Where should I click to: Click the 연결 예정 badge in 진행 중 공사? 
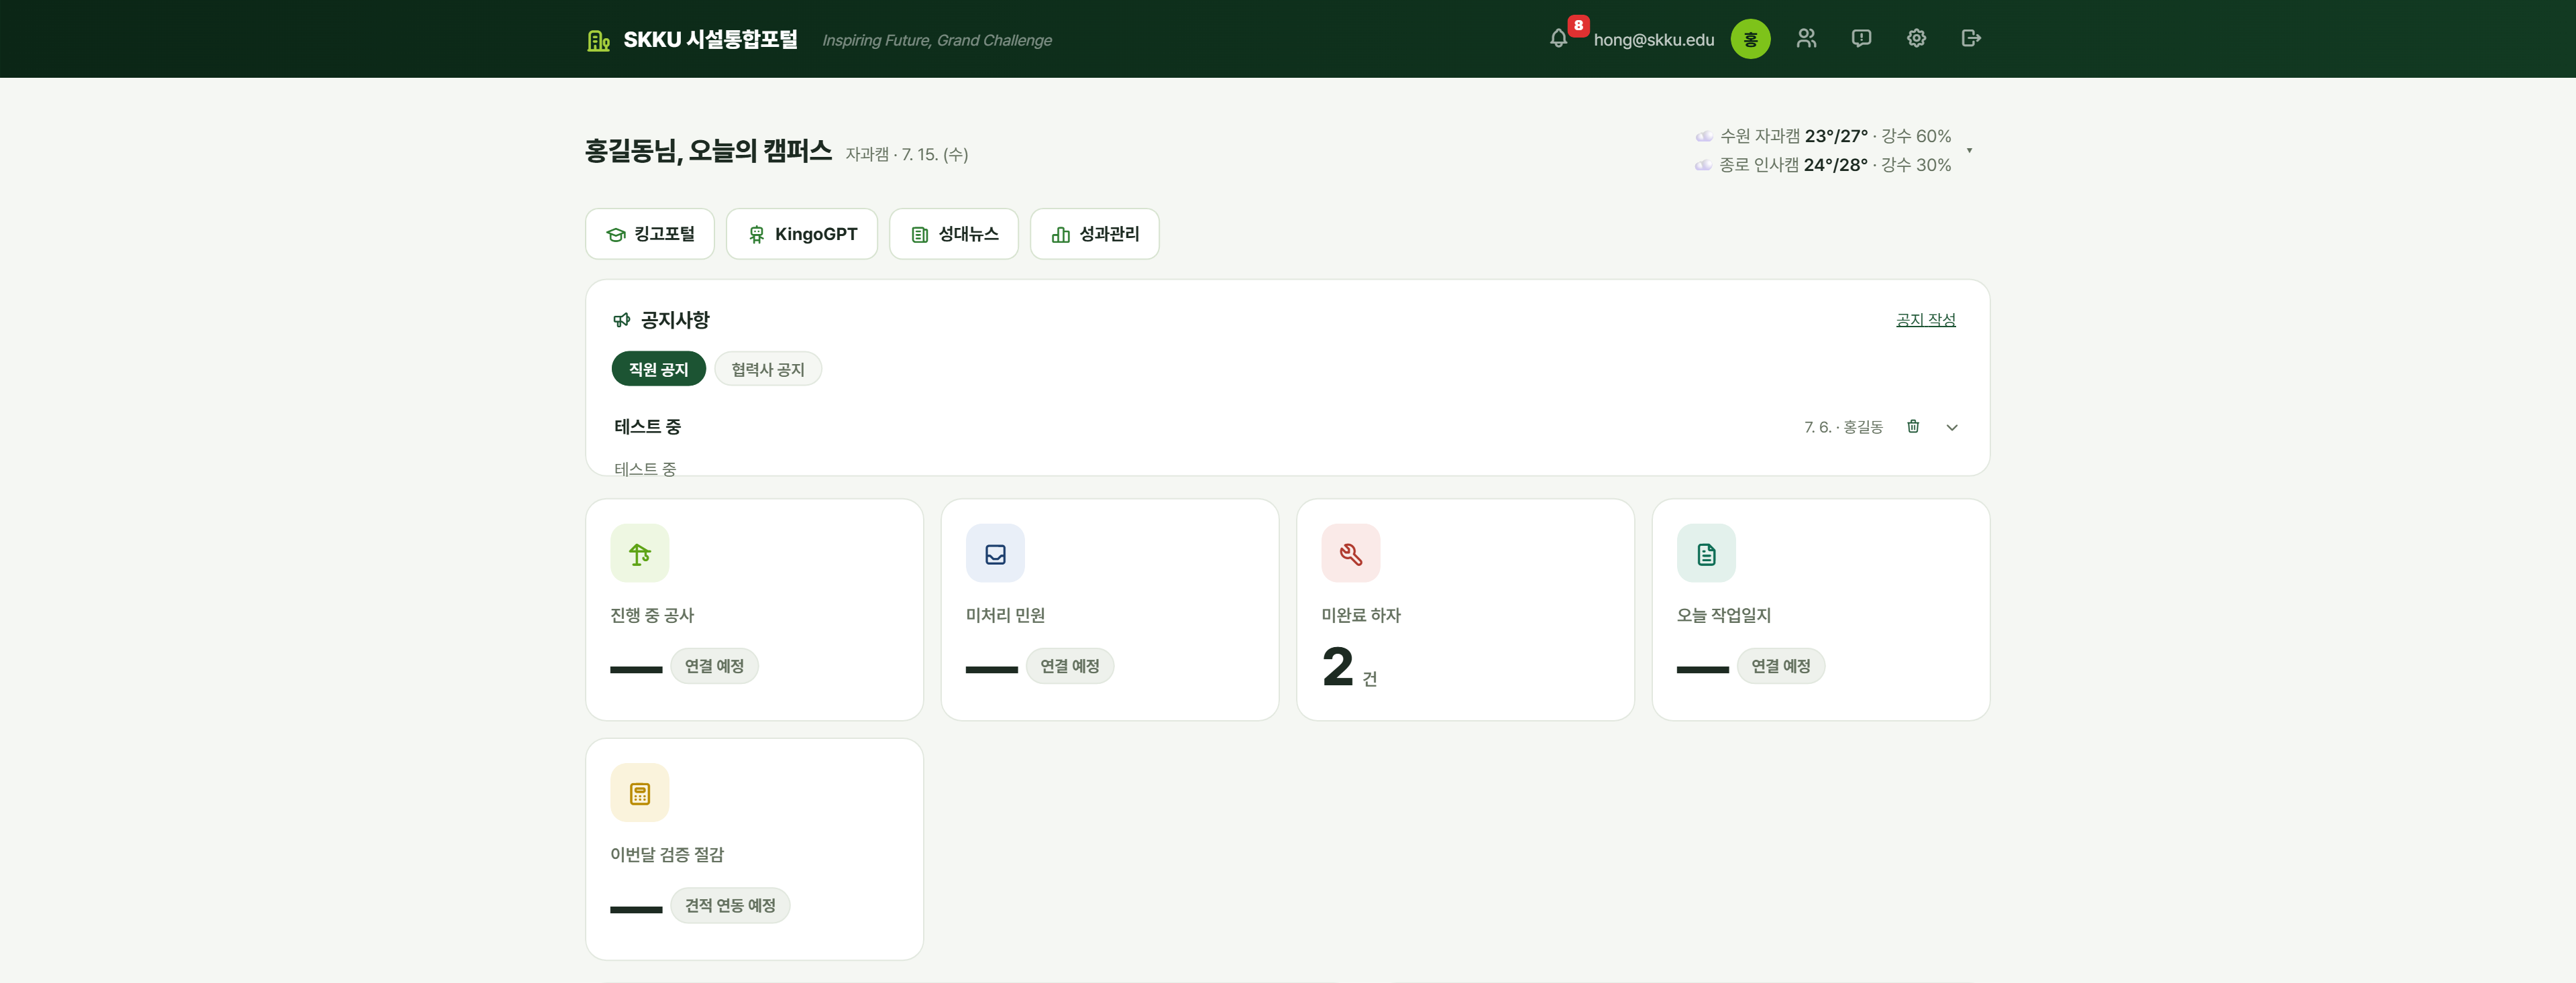click(714, 666)
